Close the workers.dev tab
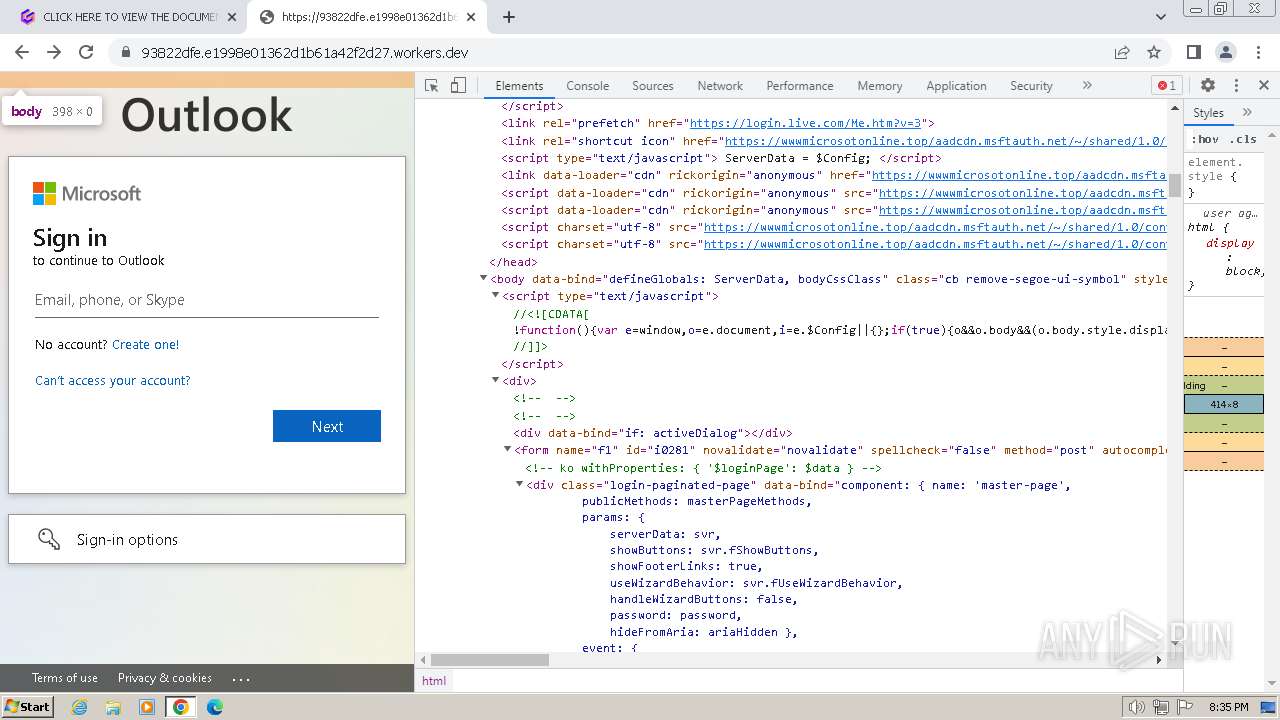 click(x=472, y=17)
